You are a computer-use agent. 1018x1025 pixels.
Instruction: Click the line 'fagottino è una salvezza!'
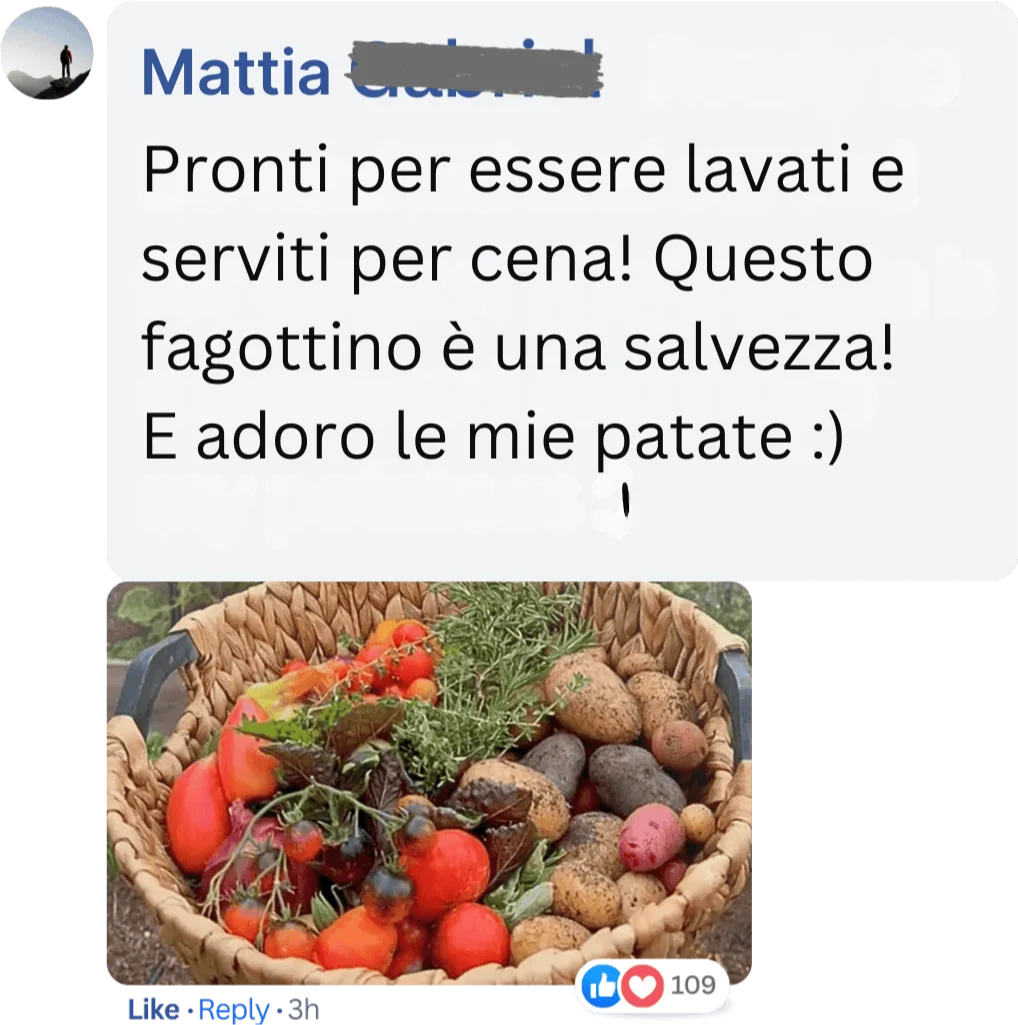tap(517, 348)
